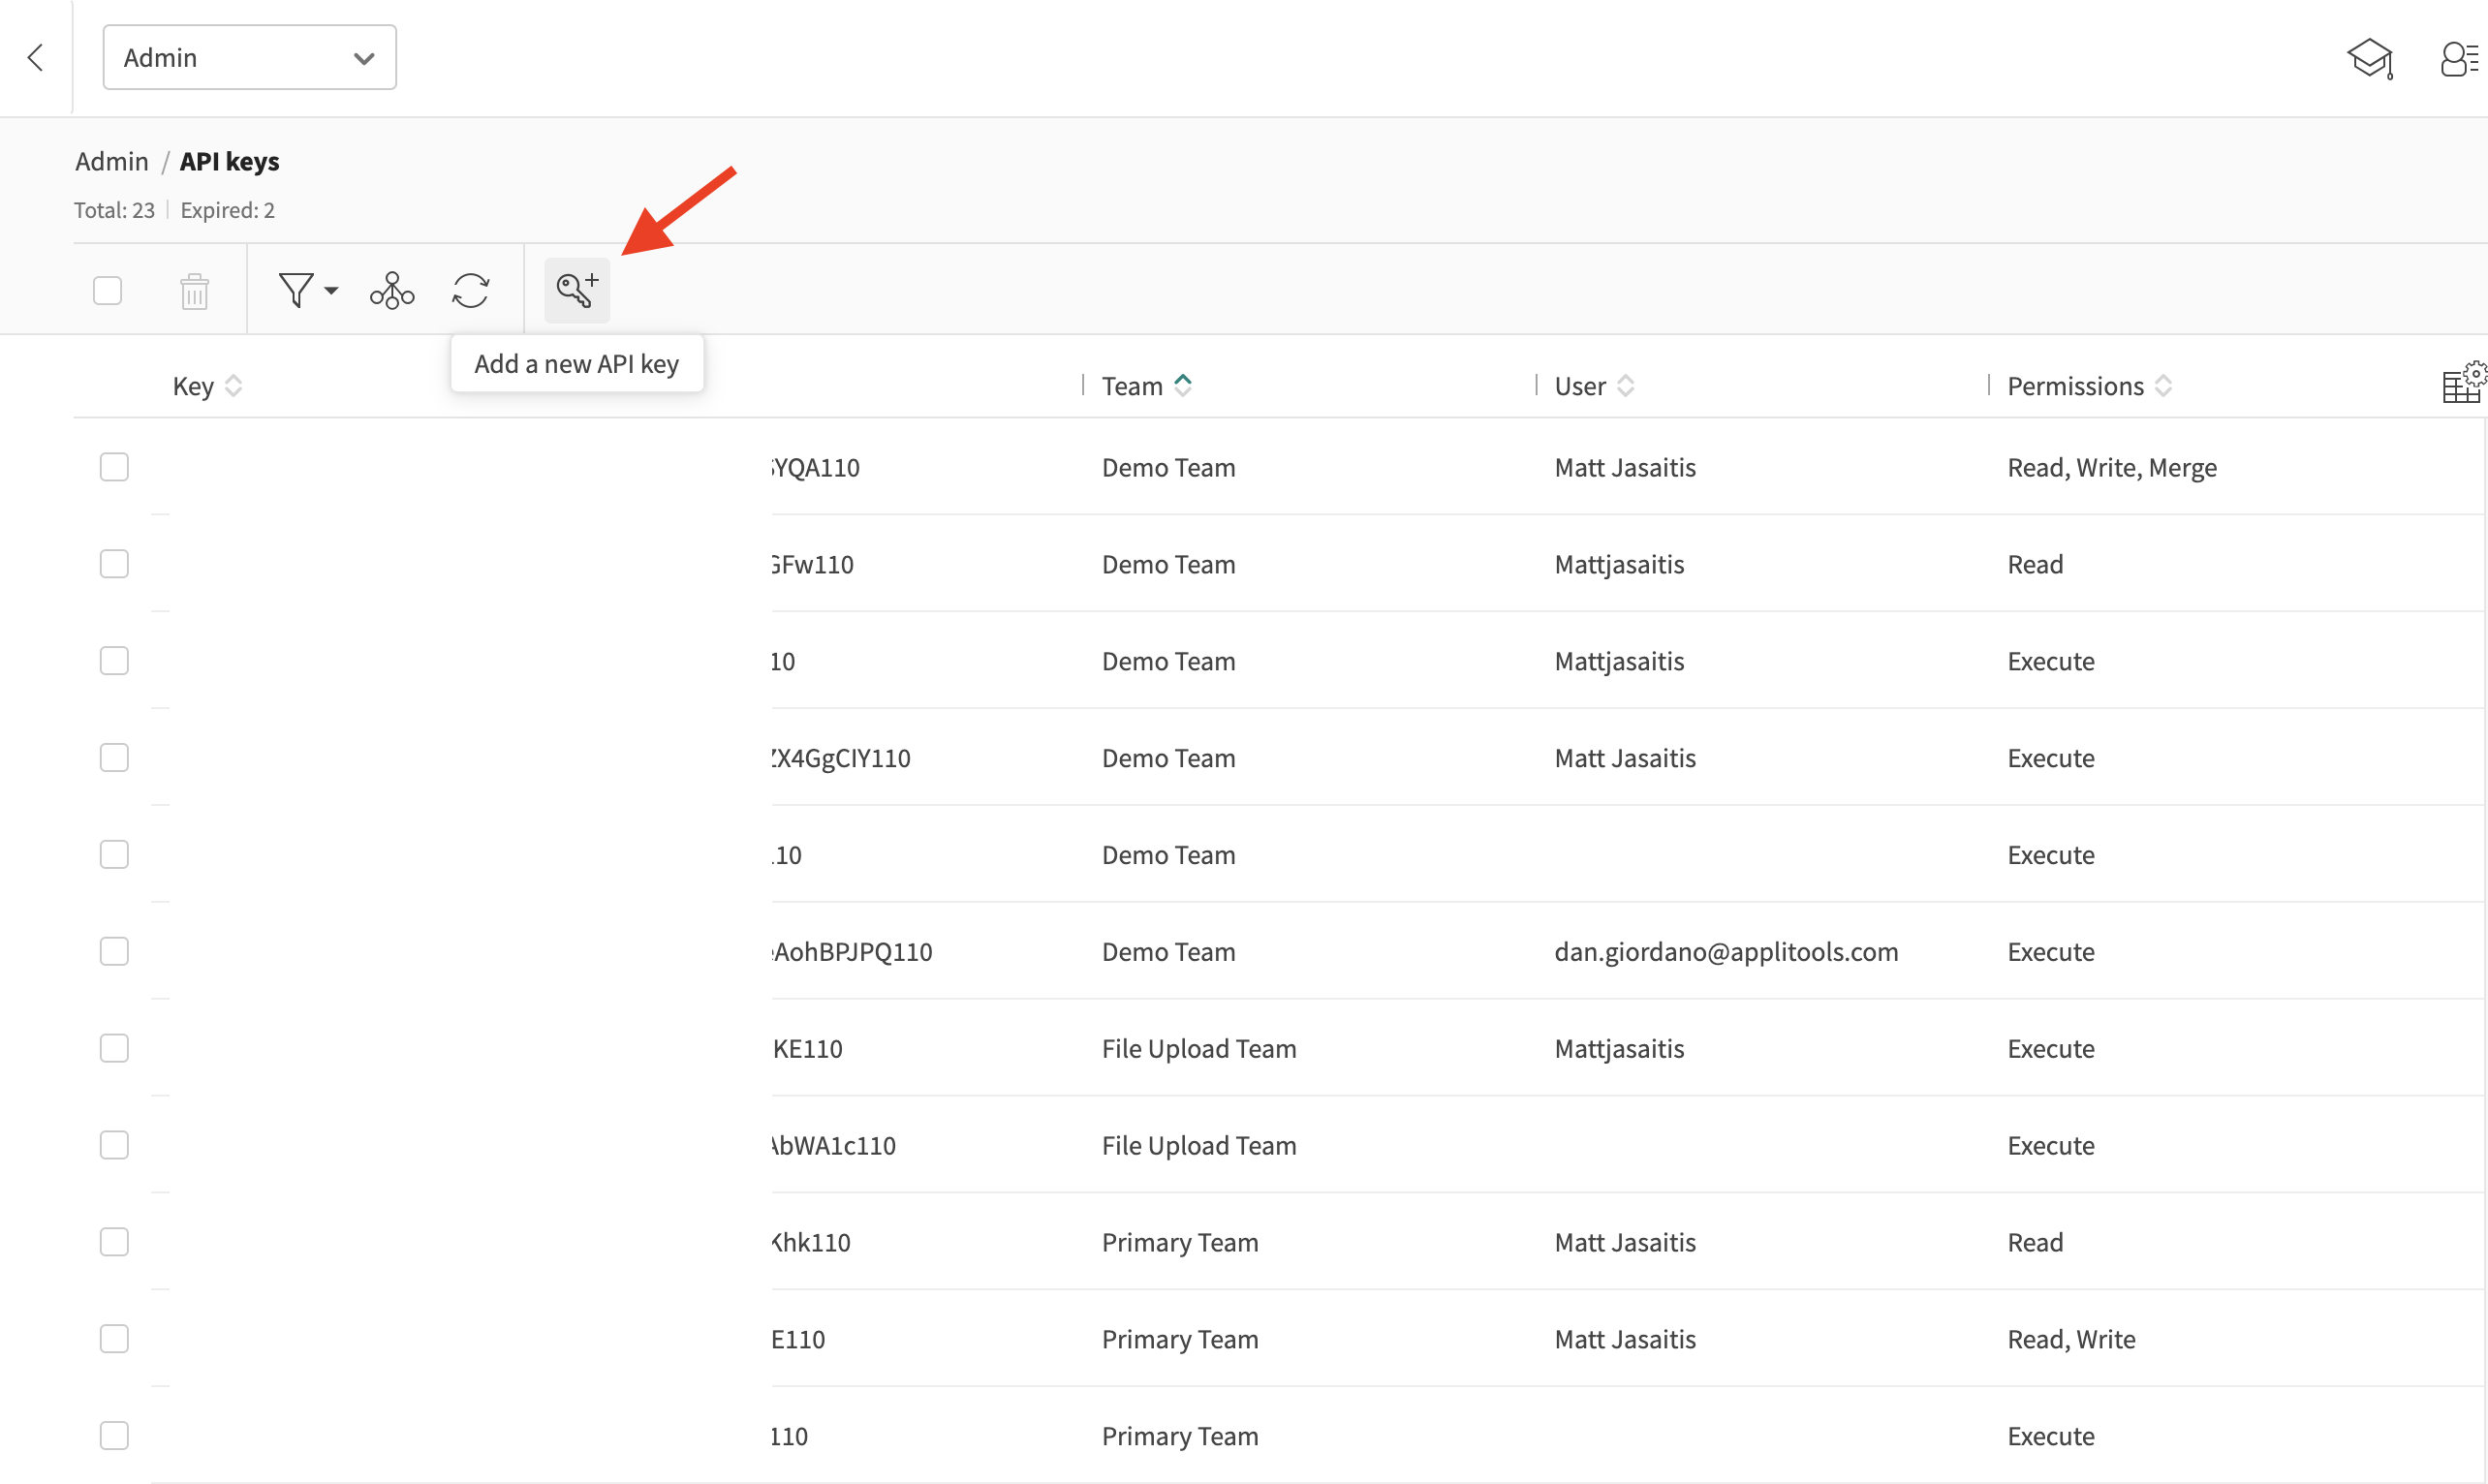Click the back arrow icon
Screen dimensions: 2488x1484
tap(36, 57)
